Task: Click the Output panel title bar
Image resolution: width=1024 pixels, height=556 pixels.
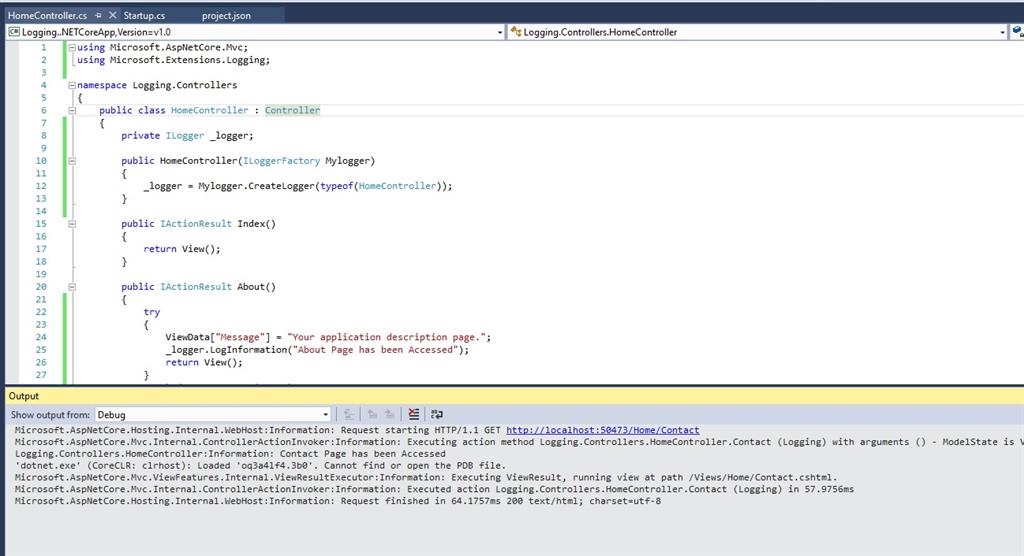Action: (x=515, y=396)
